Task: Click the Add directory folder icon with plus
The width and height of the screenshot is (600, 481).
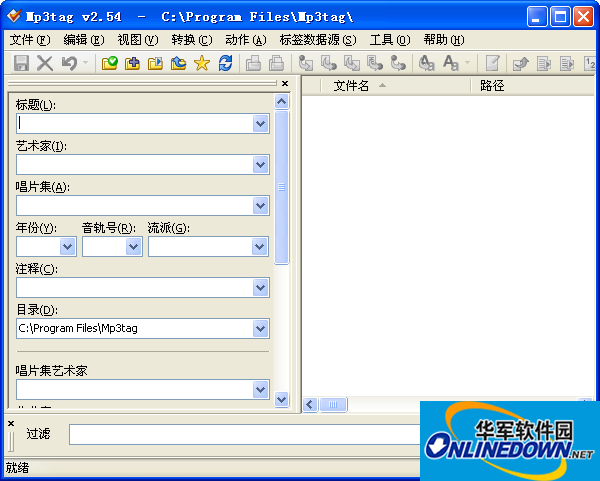Action: point(132,63)
